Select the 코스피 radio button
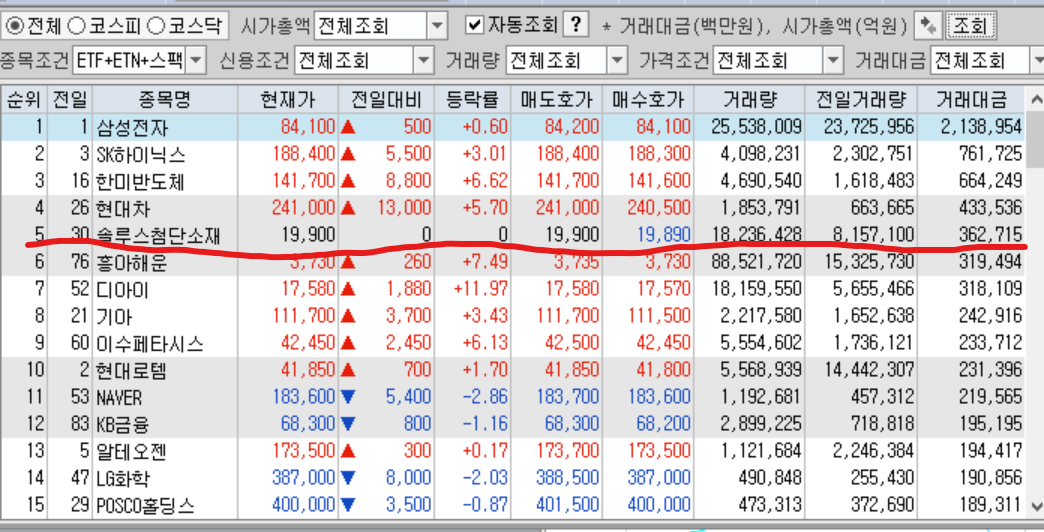 coord(77,26)
